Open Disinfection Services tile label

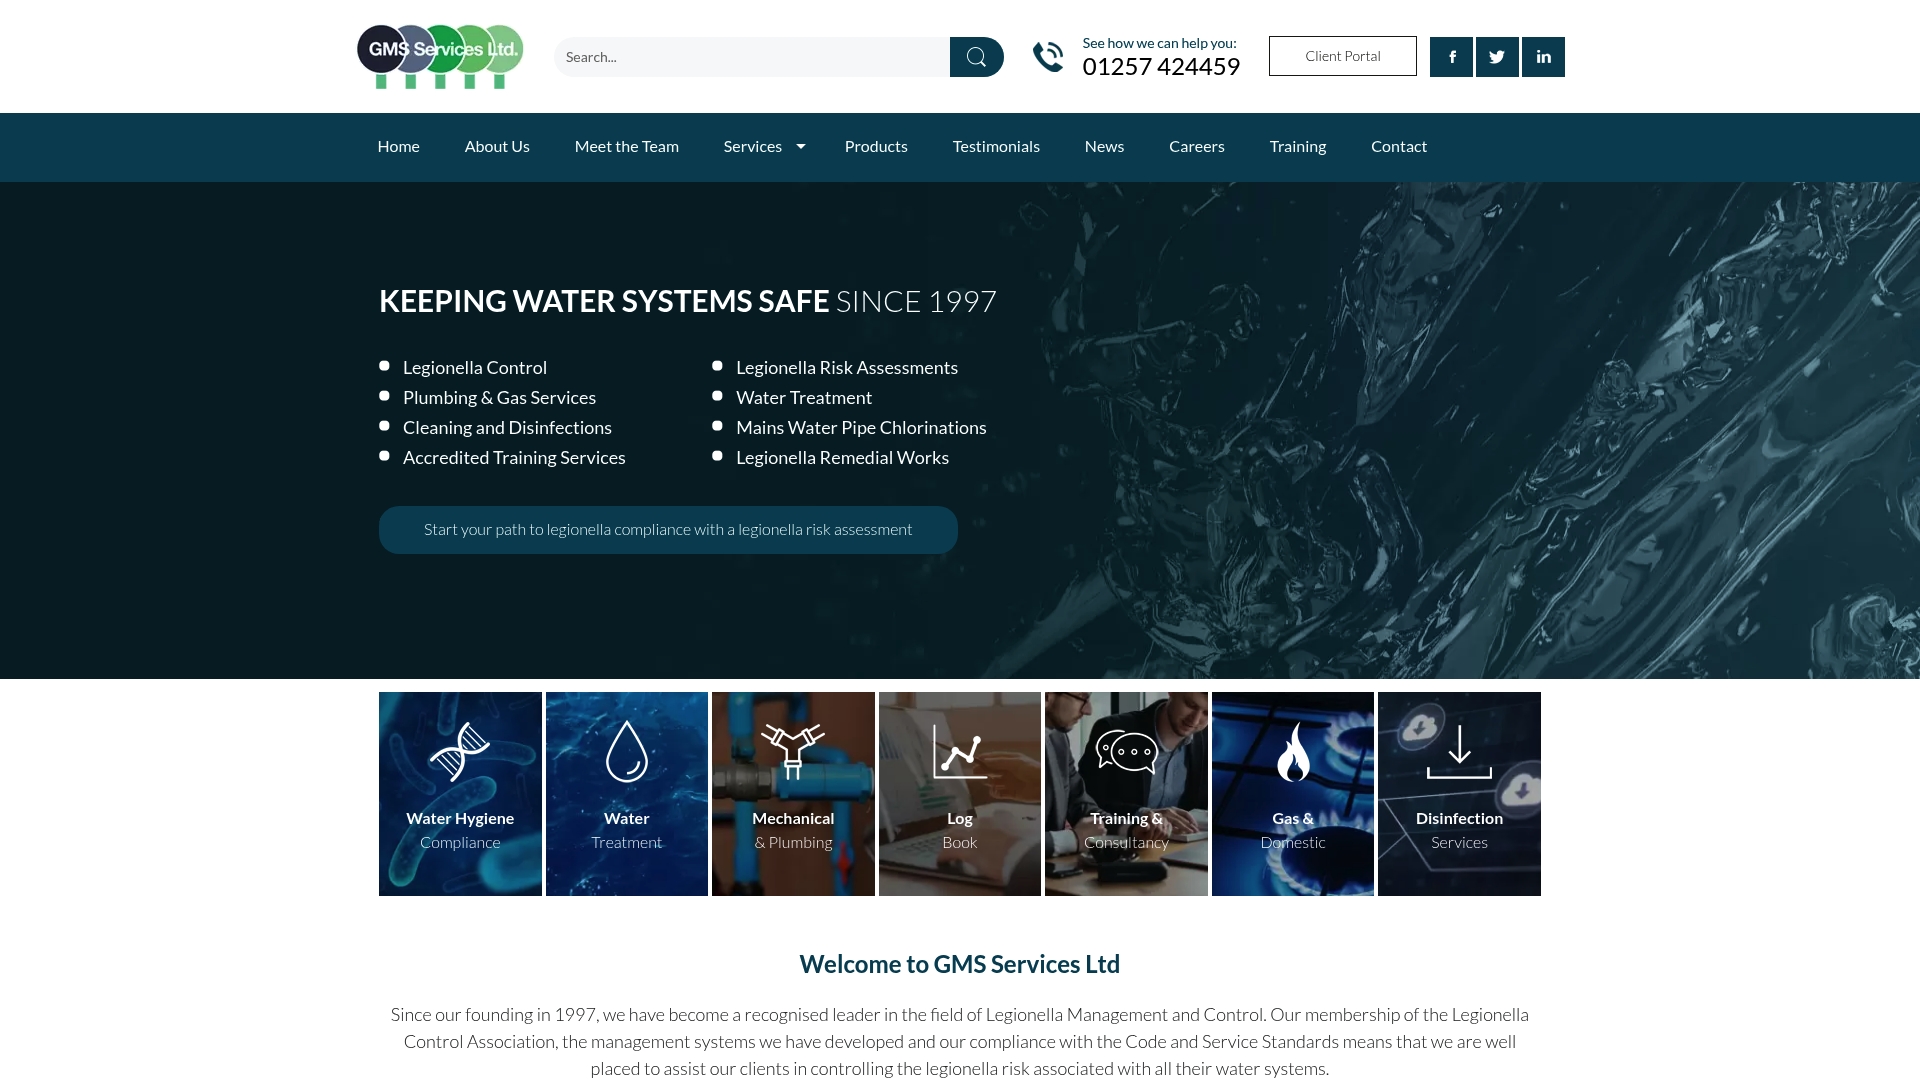(1459, 830)
